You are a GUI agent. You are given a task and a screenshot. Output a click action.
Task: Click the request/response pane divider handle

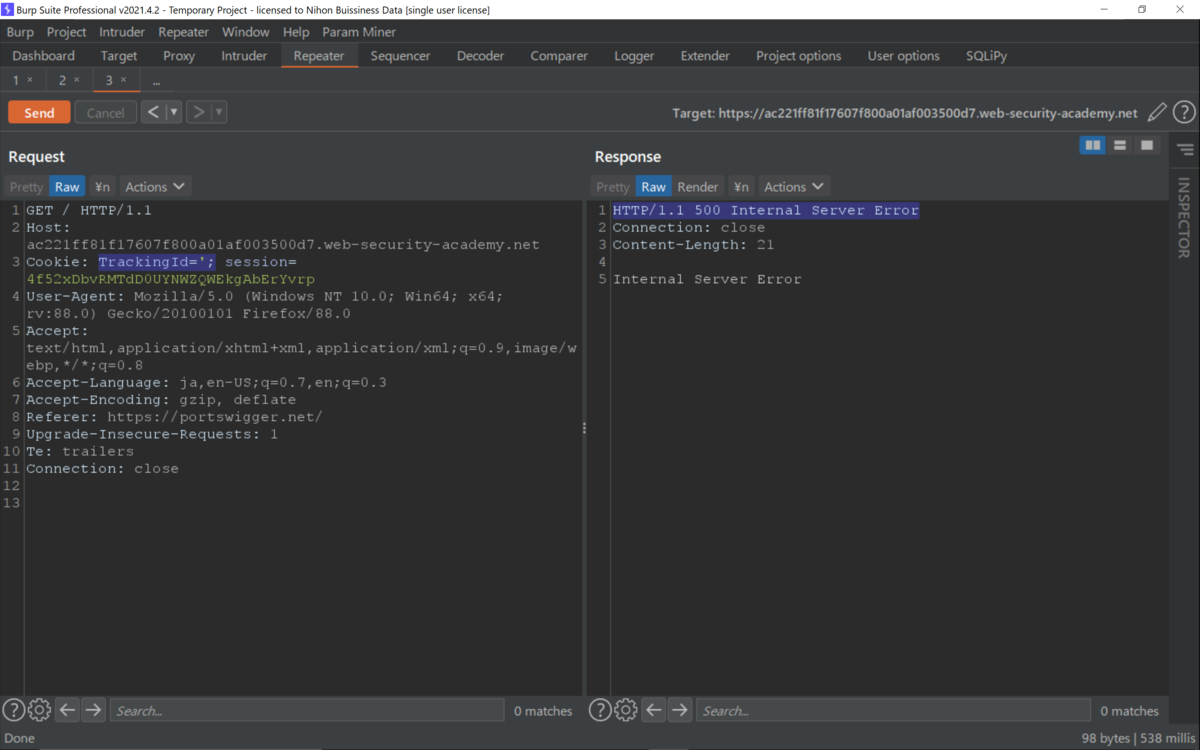[584, 428]
